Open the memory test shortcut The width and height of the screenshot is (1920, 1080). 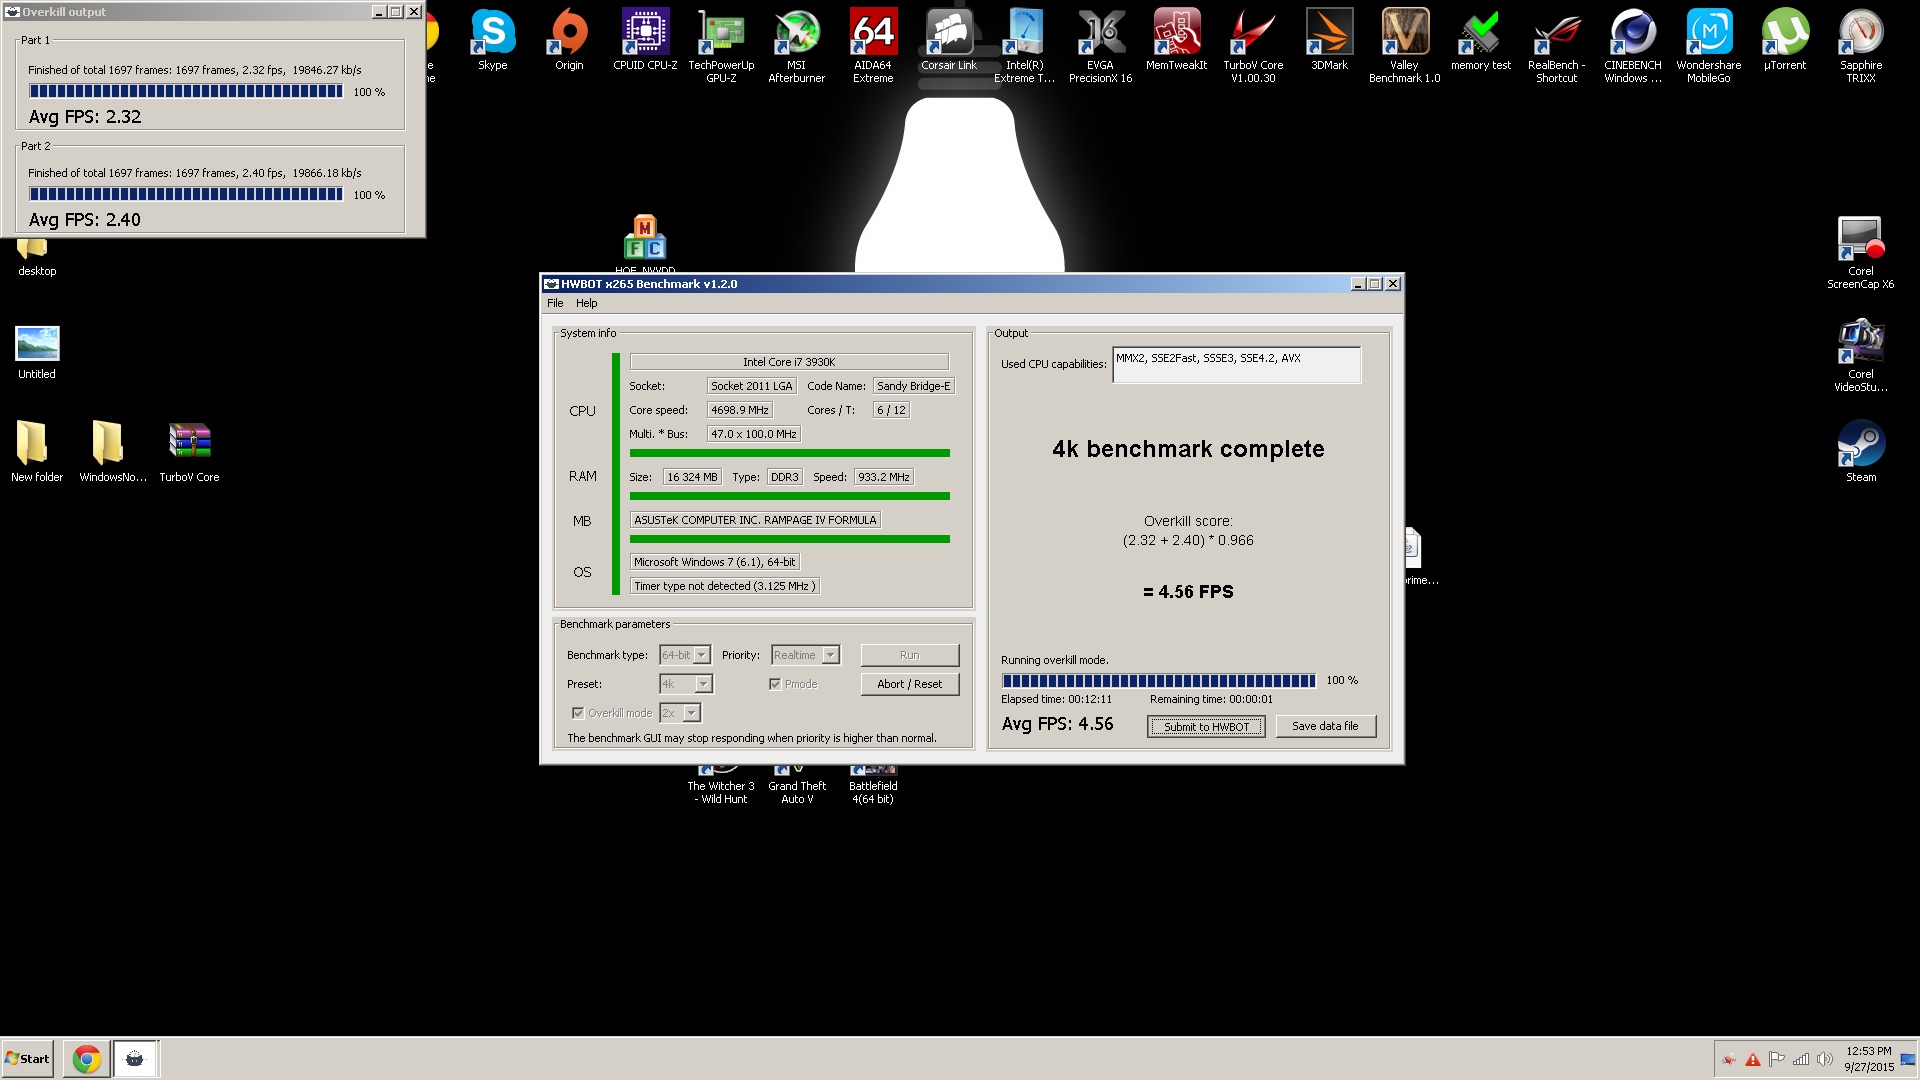click(1481, 40)
